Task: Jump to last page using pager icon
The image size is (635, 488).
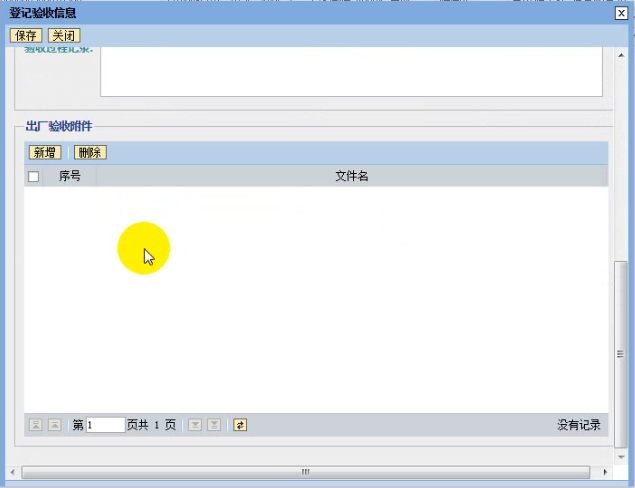Action: [x=213, y=425]
